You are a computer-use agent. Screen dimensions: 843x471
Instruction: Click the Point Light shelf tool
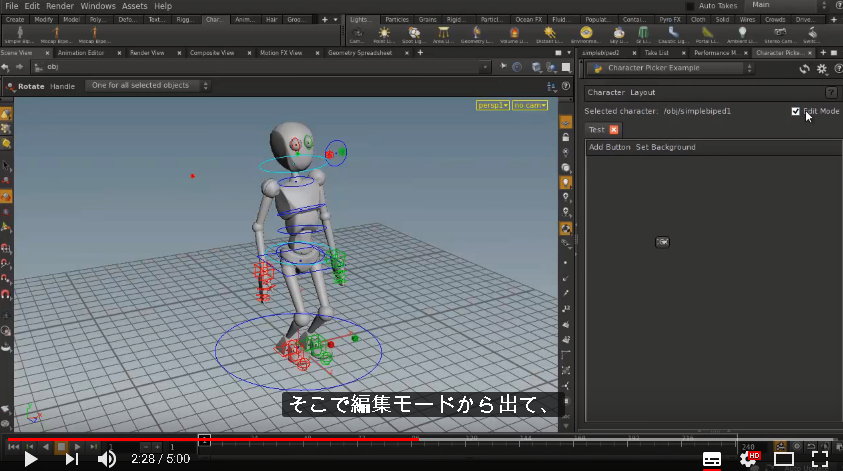384,35
